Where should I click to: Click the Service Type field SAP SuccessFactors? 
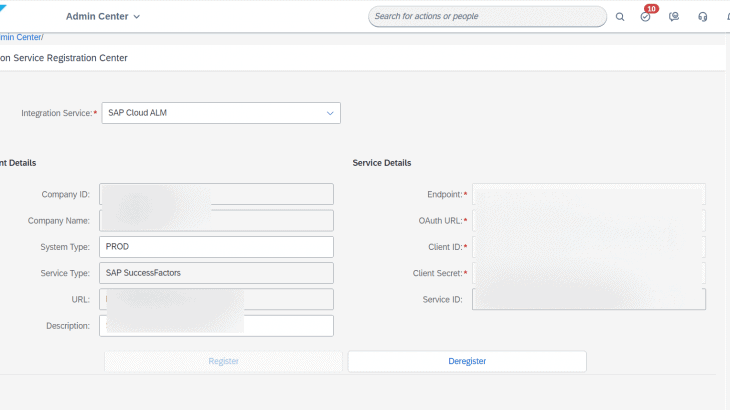click(216, 273)
